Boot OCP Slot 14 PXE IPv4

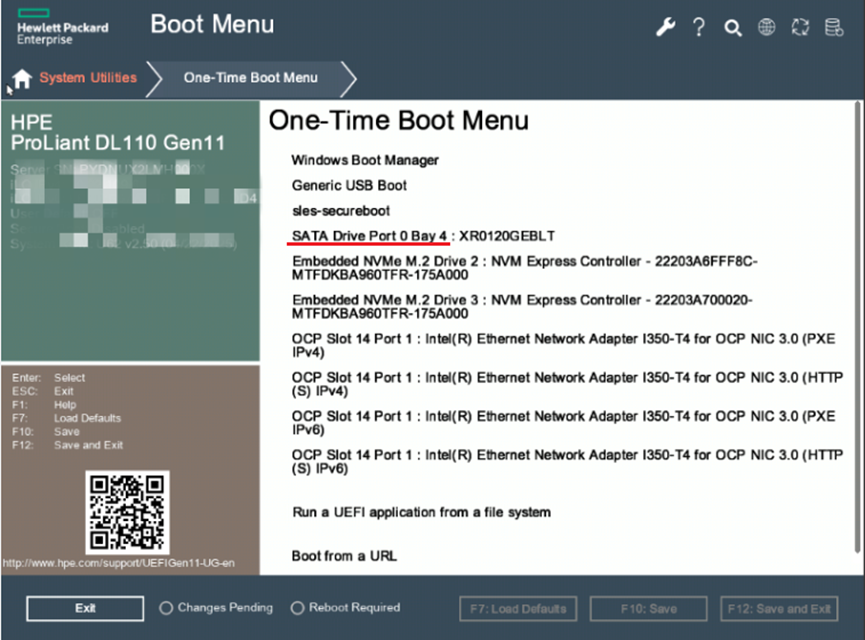(x=563, y=345)
